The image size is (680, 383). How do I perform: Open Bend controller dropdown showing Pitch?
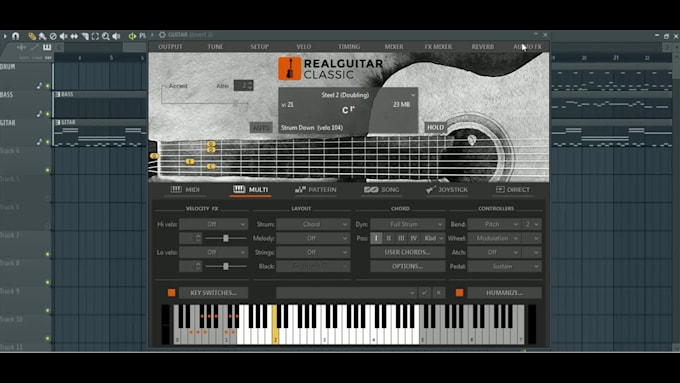(494, 224)
